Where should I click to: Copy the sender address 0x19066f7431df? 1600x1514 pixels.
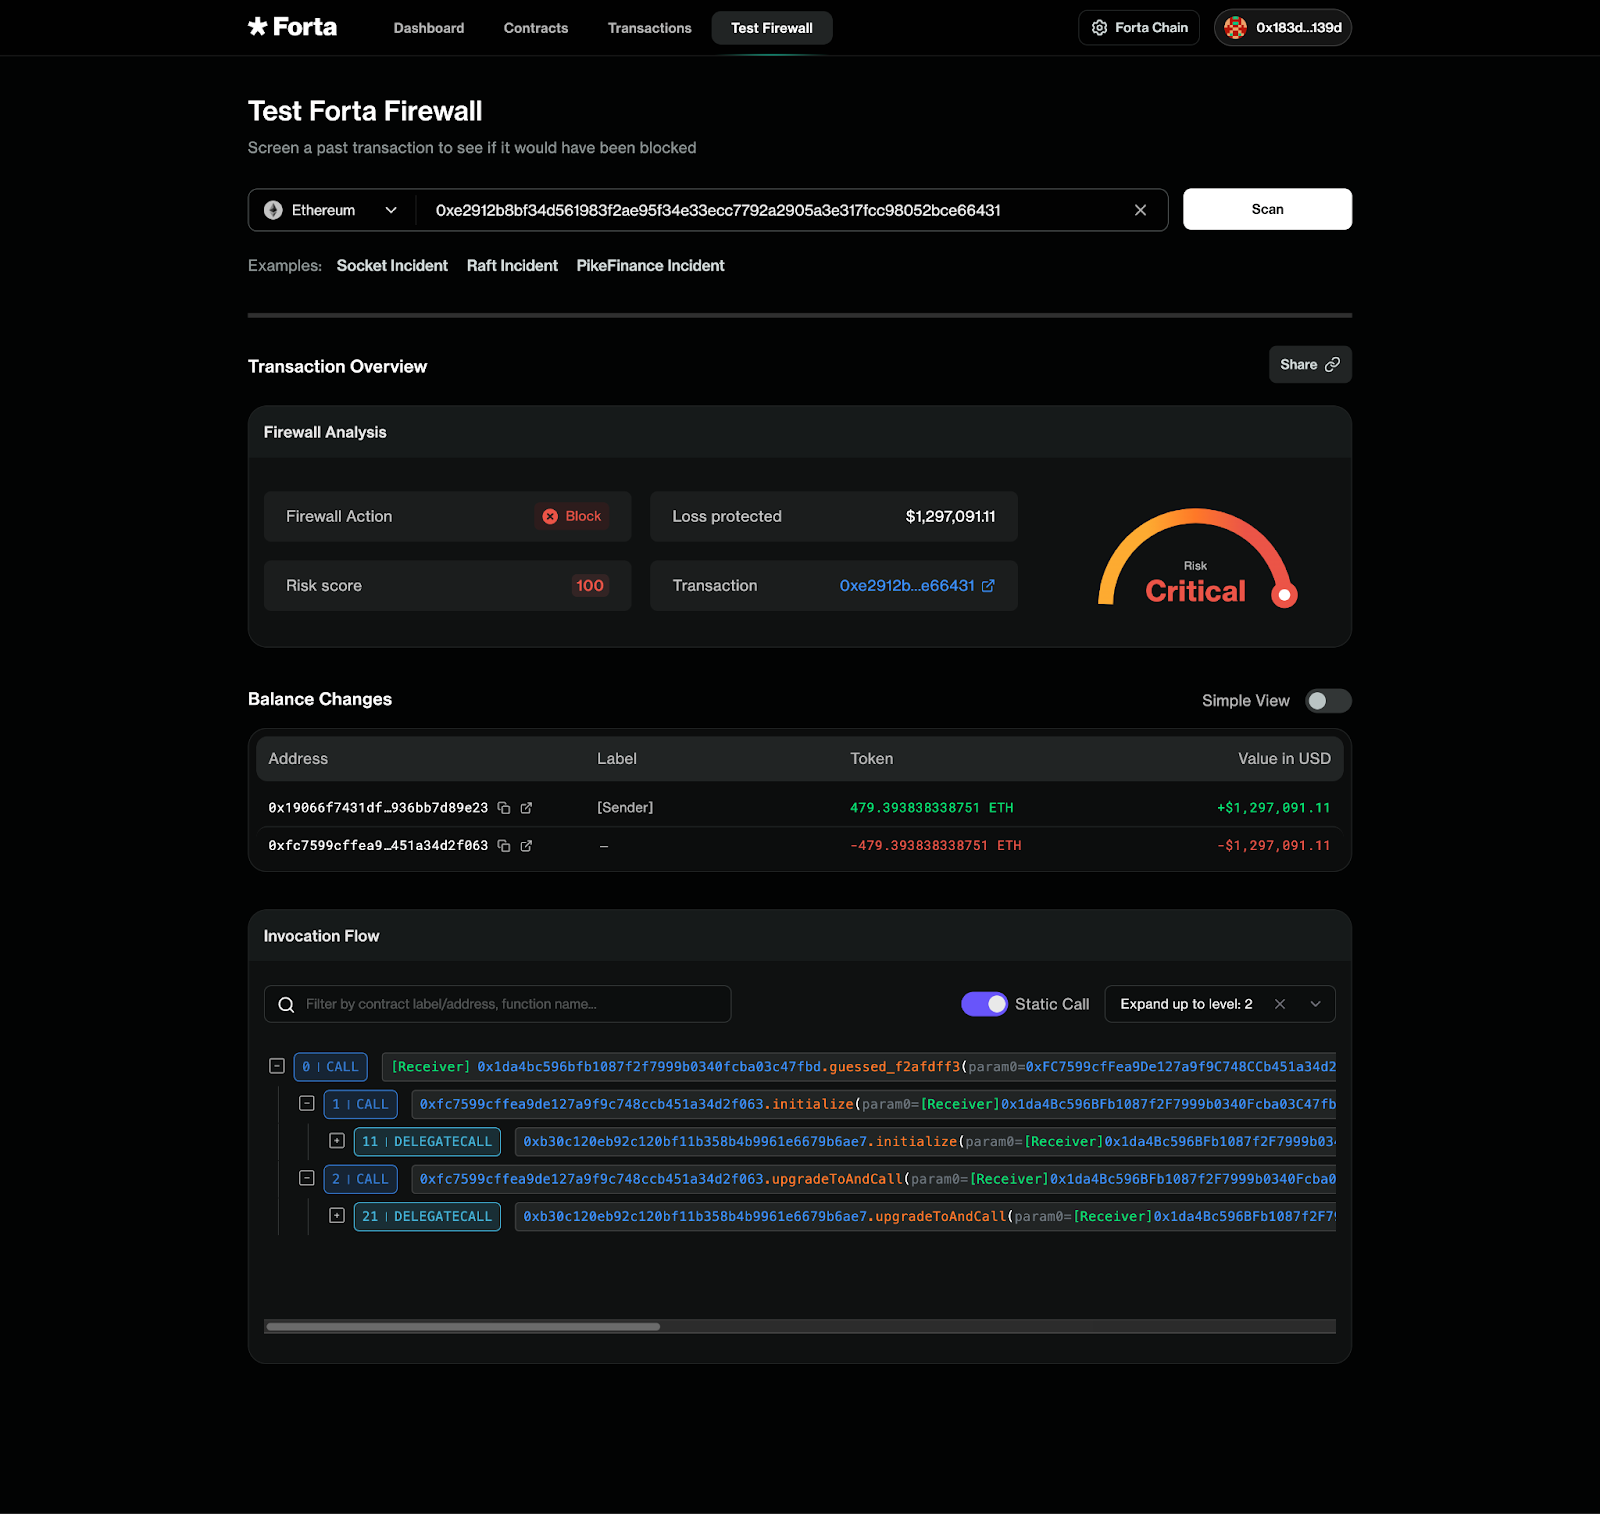click(x=503, y=807)
